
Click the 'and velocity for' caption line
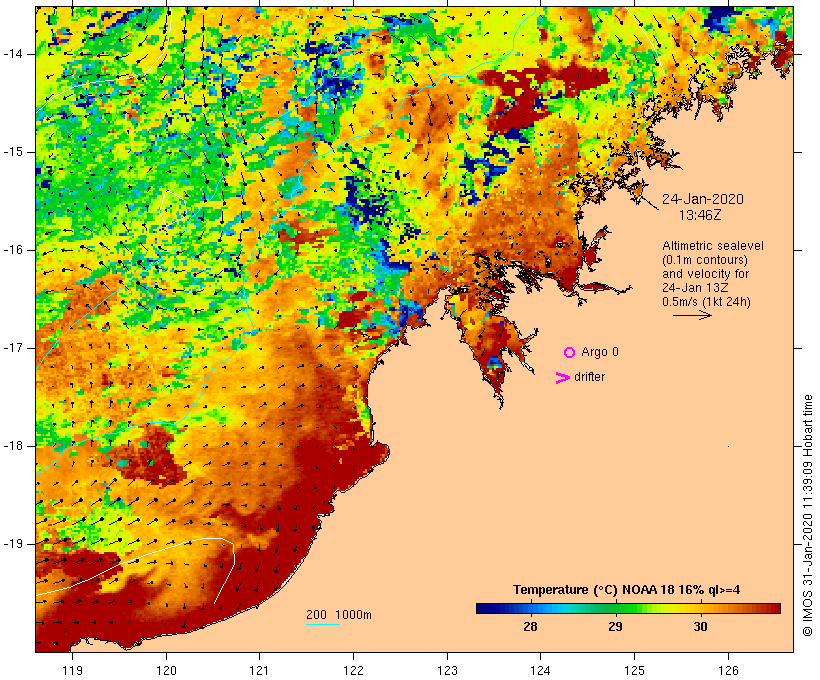point(705,274)
